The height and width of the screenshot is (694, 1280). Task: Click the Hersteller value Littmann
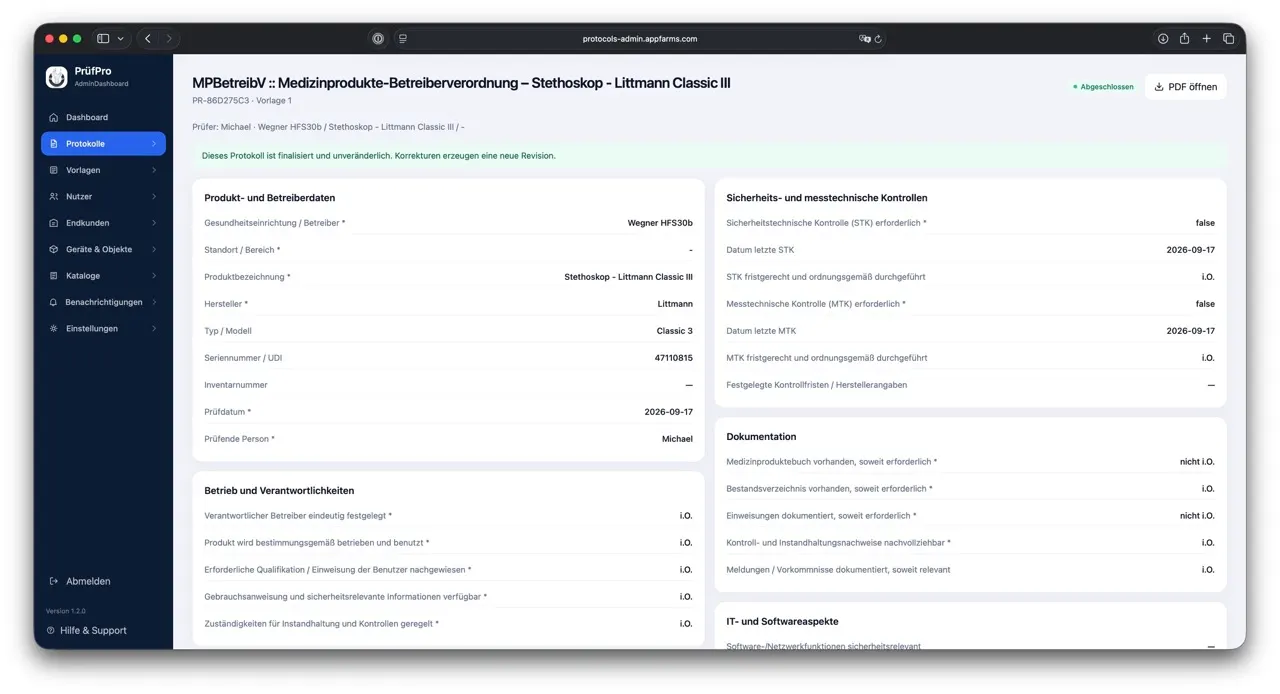pos(675,304)
